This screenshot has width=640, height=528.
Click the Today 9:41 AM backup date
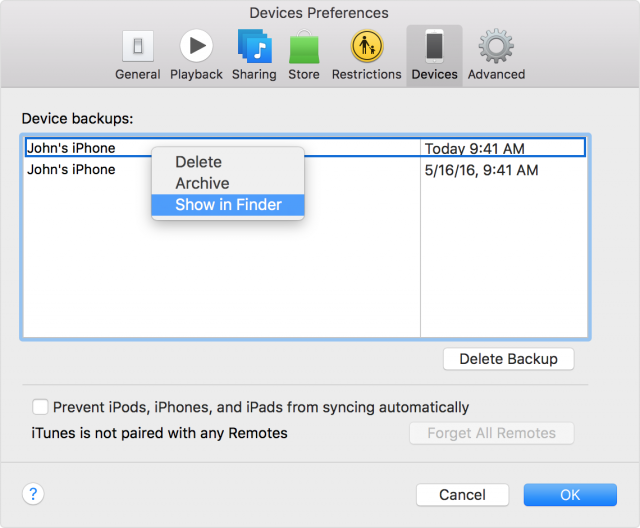(474, 149)
